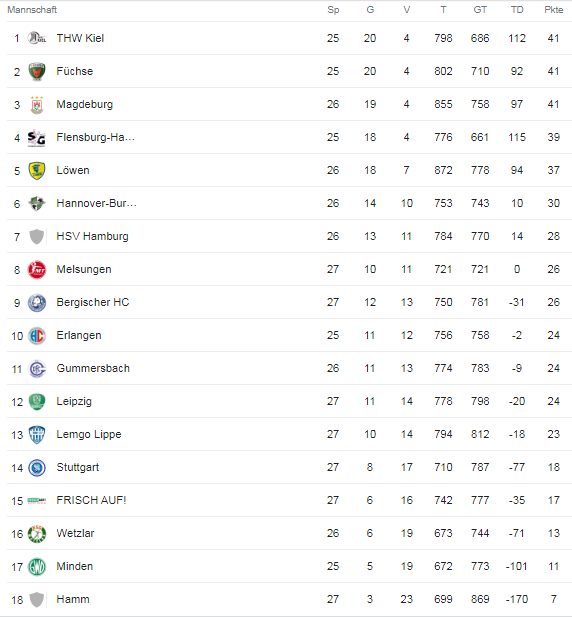Click the SG Flensburg-Handewitt logo
This screenshot has width=572, height=617.
click(x=37, y=138)
